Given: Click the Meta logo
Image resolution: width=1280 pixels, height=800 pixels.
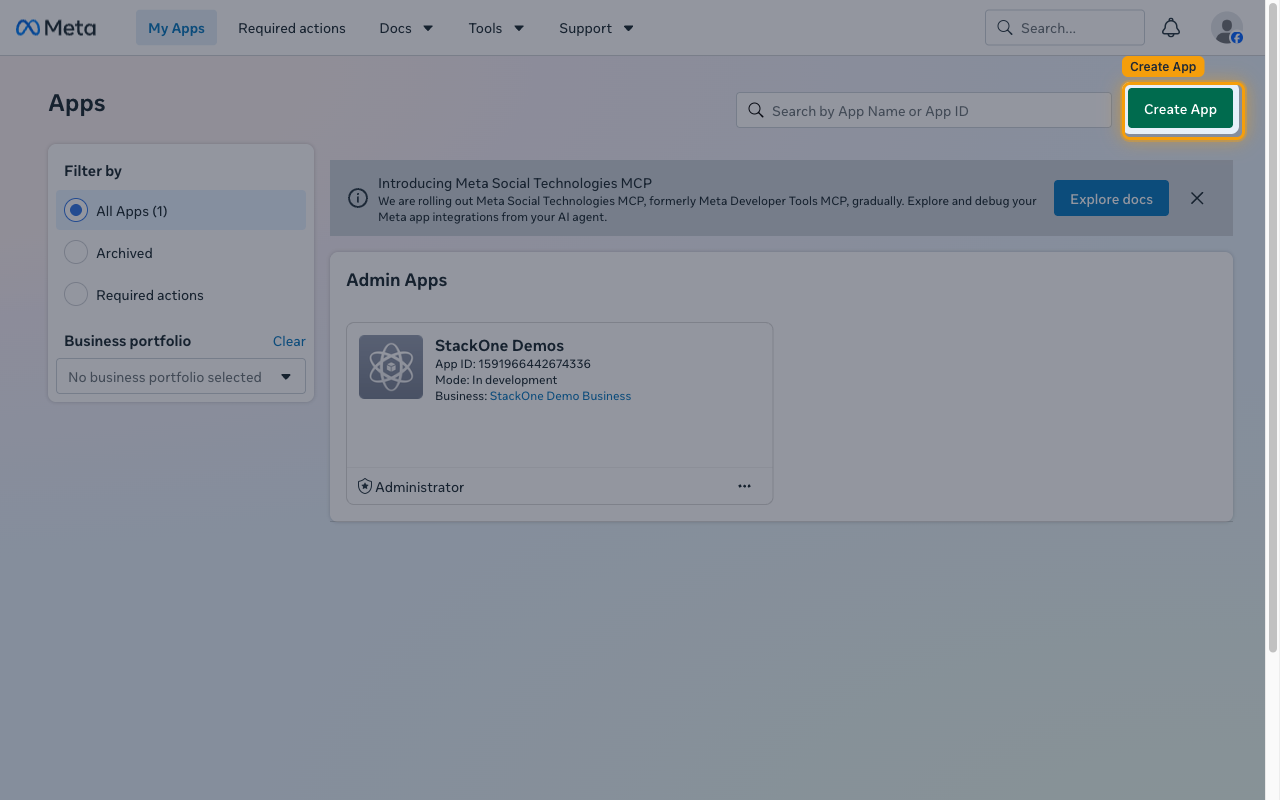Looking at the screenshot, I should point(56,28).
